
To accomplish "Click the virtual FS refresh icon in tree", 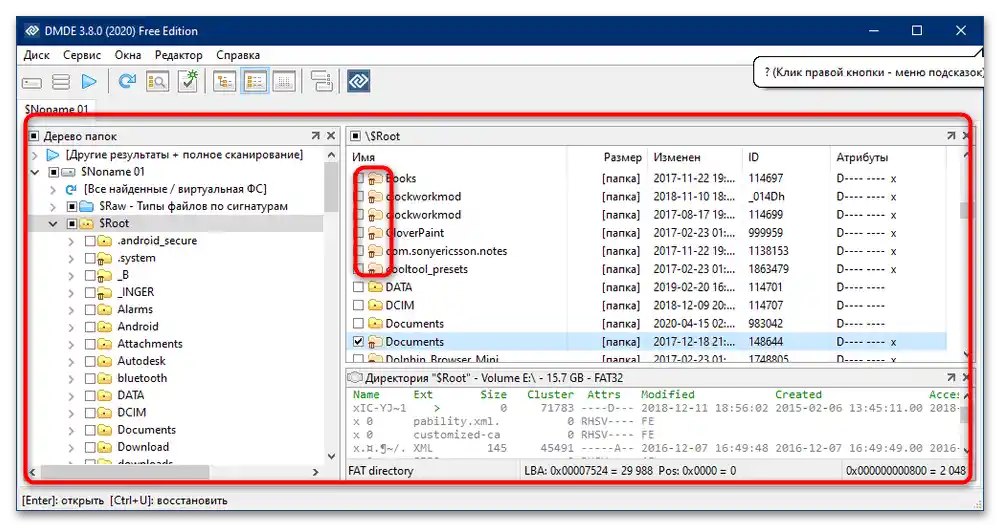I will click(x=71, y=189).
